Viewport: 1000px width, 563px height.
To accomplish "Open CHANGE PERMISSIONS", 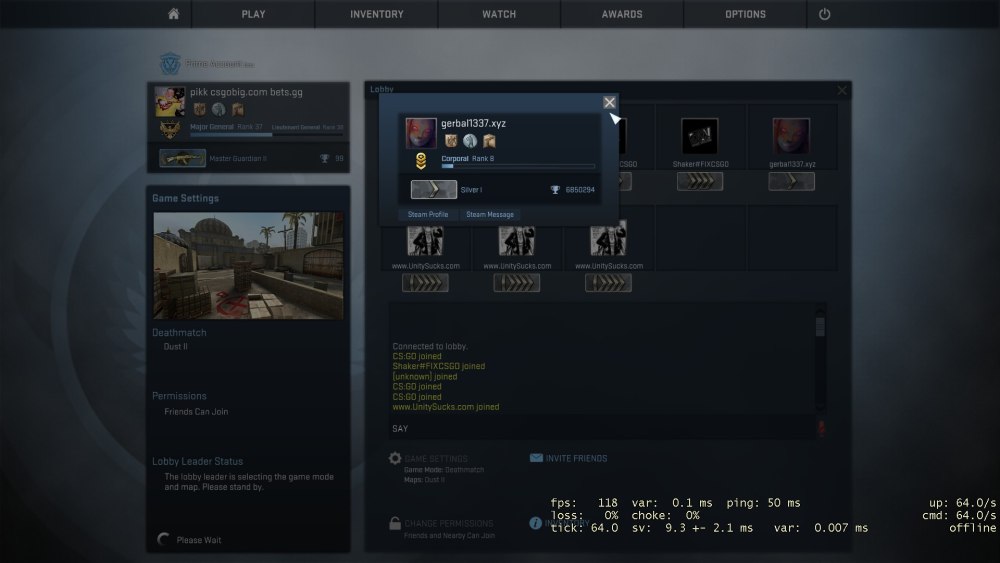I will point(448,523).
